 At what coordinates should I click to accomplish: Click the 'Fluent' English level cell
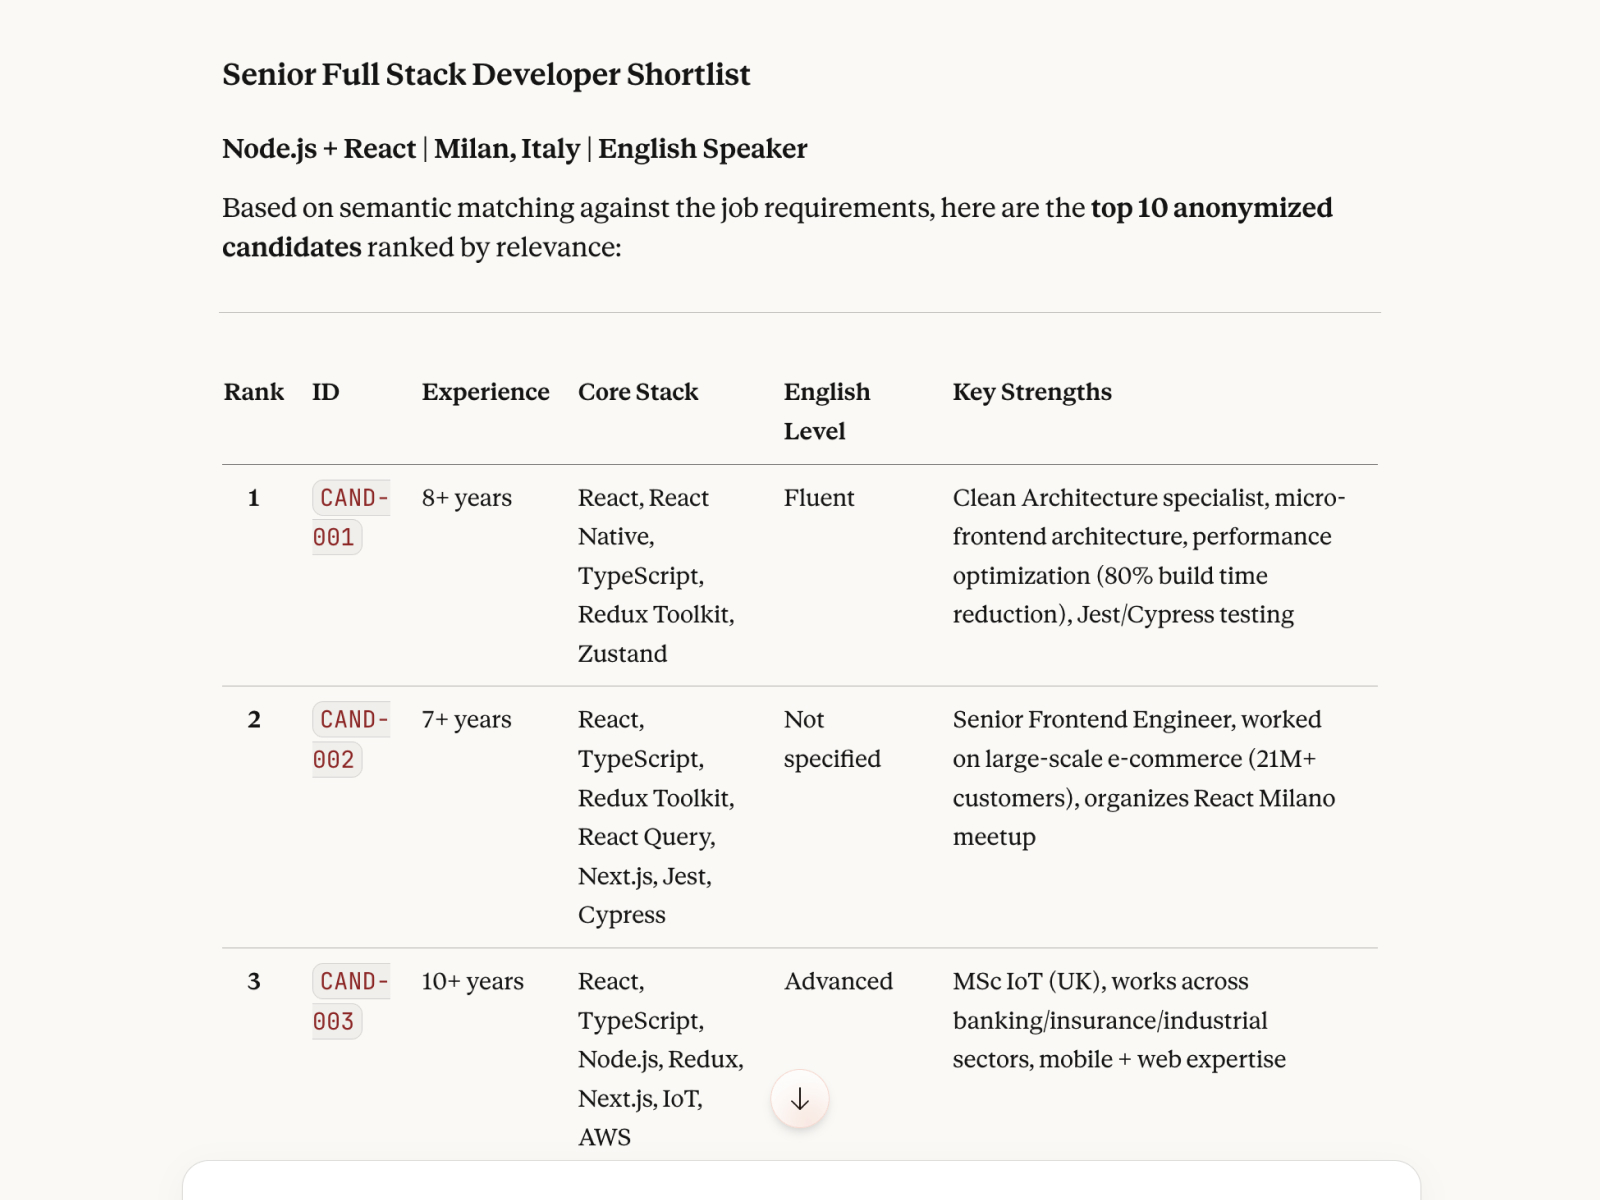tap(819, 498)
